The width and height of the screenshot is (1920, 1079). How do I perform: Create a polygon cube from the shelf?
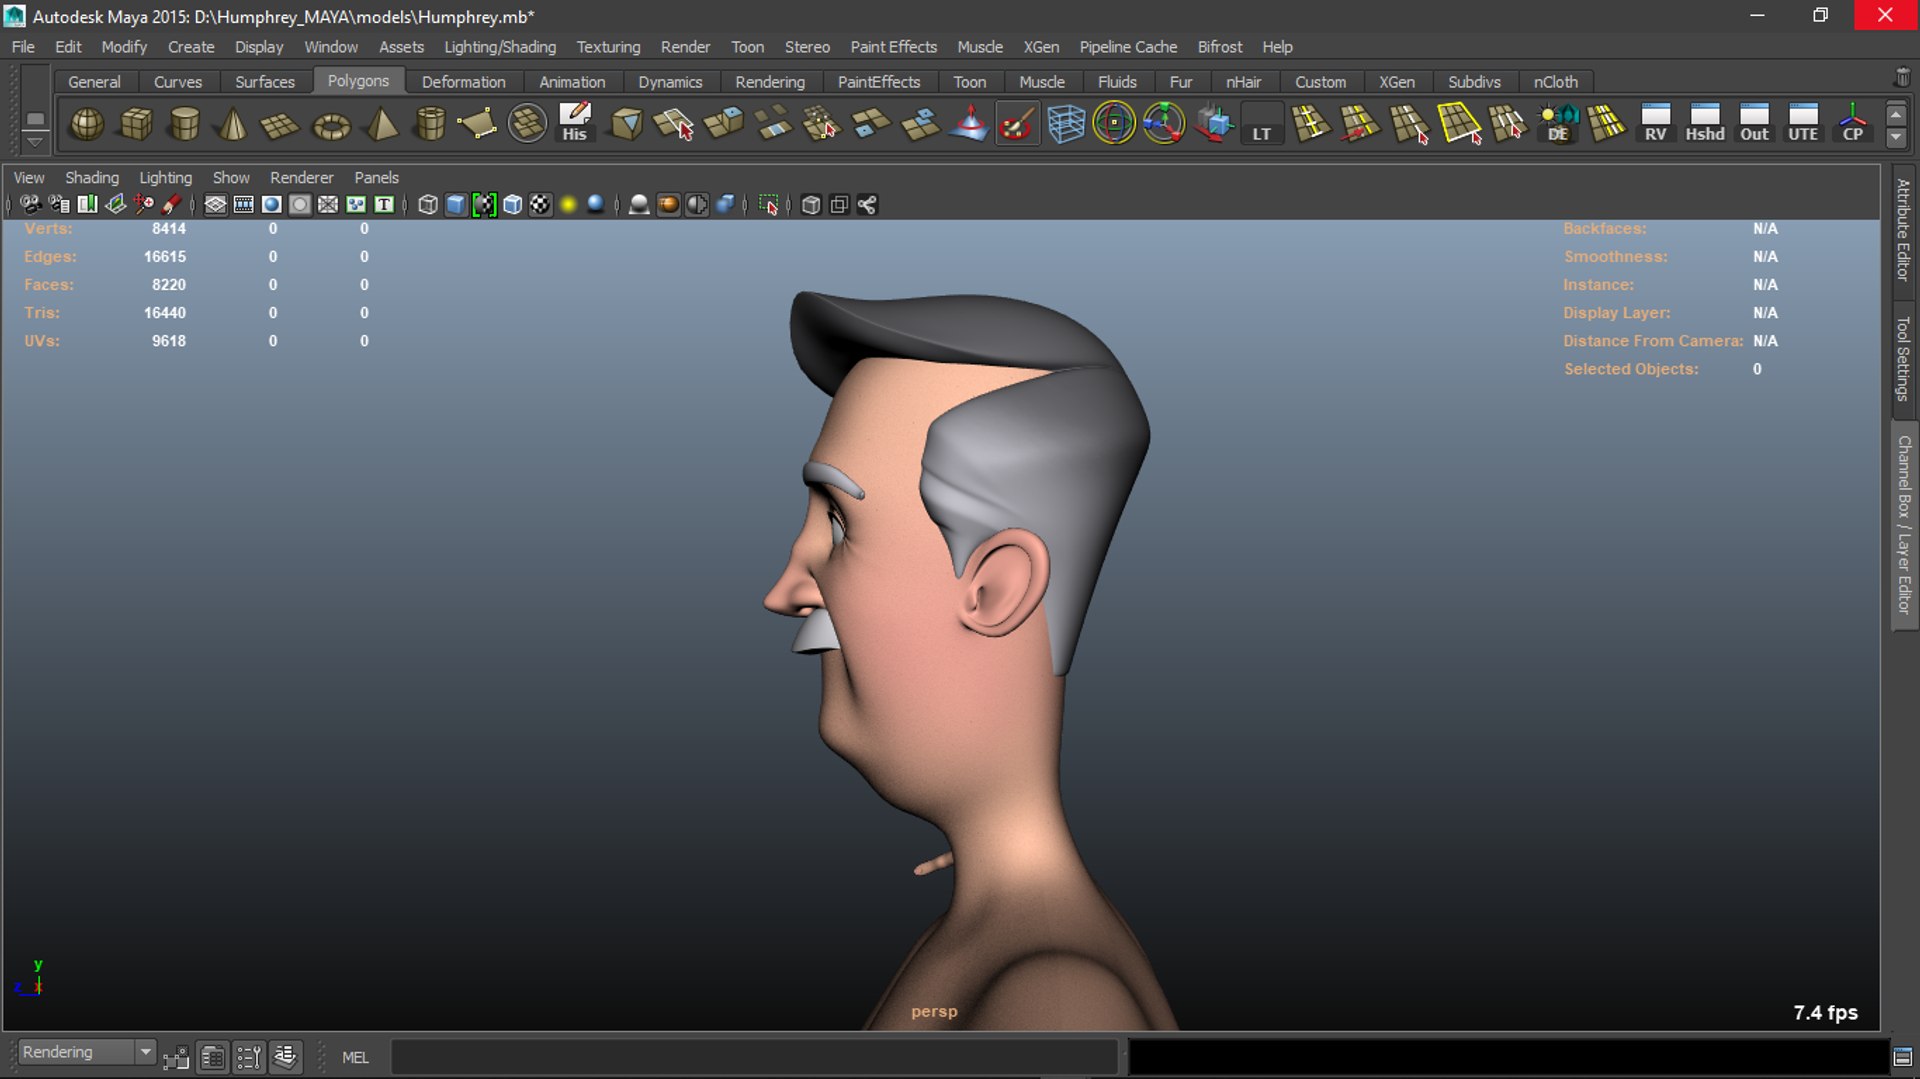(136, 124)
